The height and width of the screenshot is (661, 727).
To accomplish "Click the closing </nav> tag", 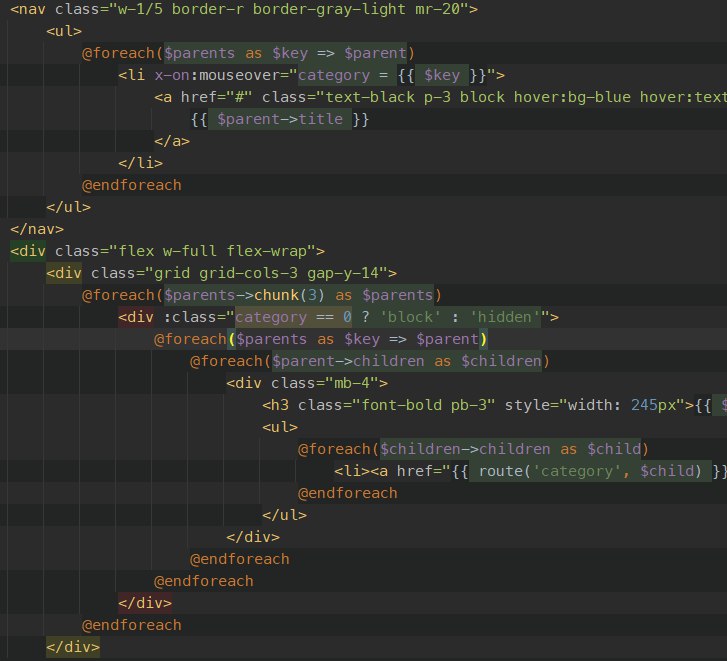I will point(37,229).
